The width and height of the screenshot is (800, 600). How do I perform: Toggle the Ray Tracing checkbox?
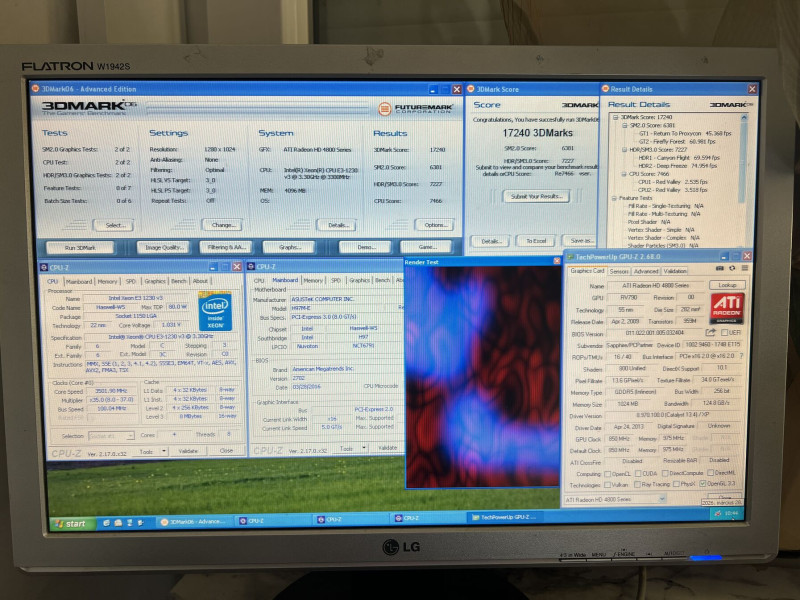click(637, 484)
